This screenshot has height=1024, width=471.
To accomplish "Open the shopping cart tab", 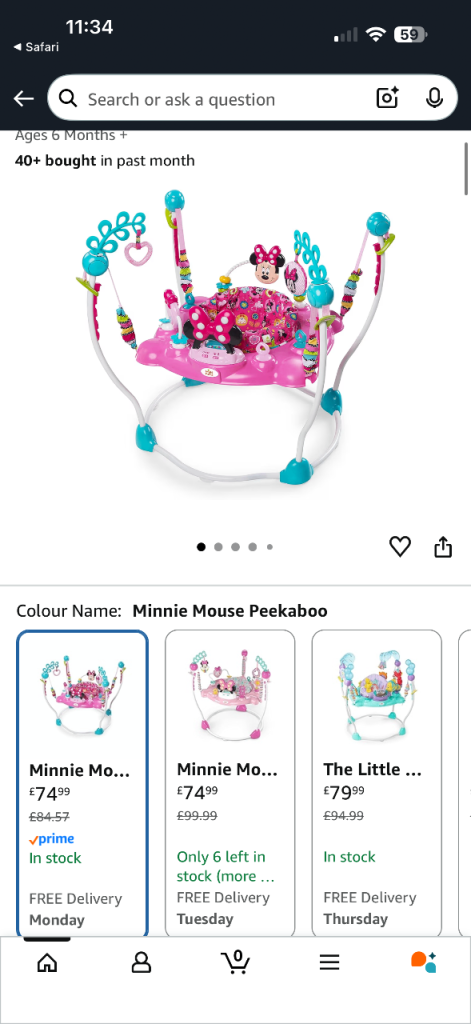I will [235, 961].
